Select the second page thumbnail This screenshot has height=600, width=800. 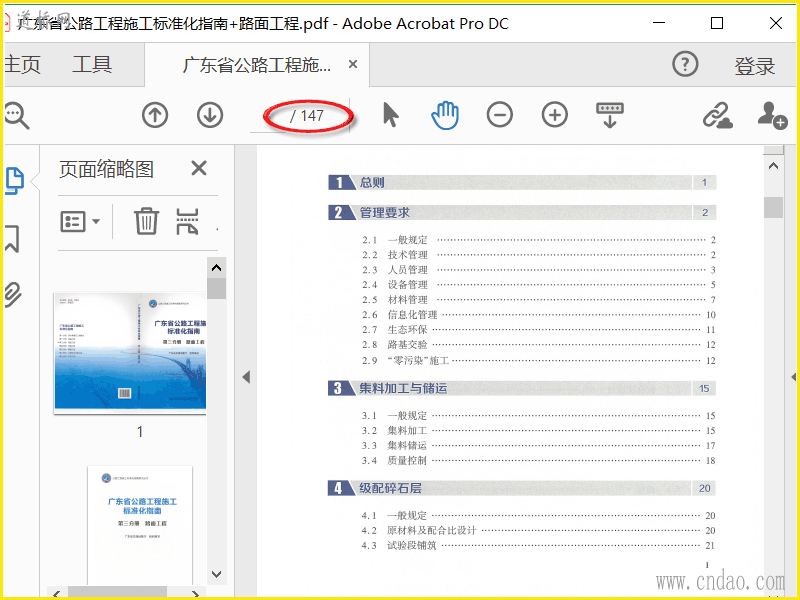coord(140,525)
